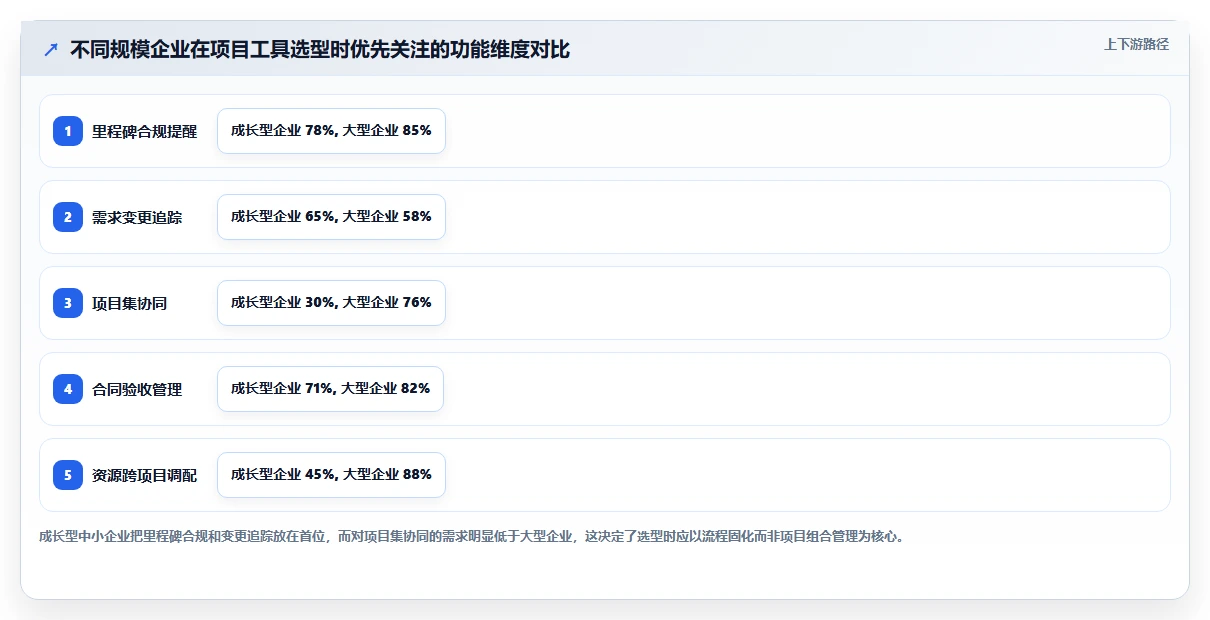Click the arrow icon beside the title
The width and height of the screenshot is (1210, 620).
pos(51,49)
